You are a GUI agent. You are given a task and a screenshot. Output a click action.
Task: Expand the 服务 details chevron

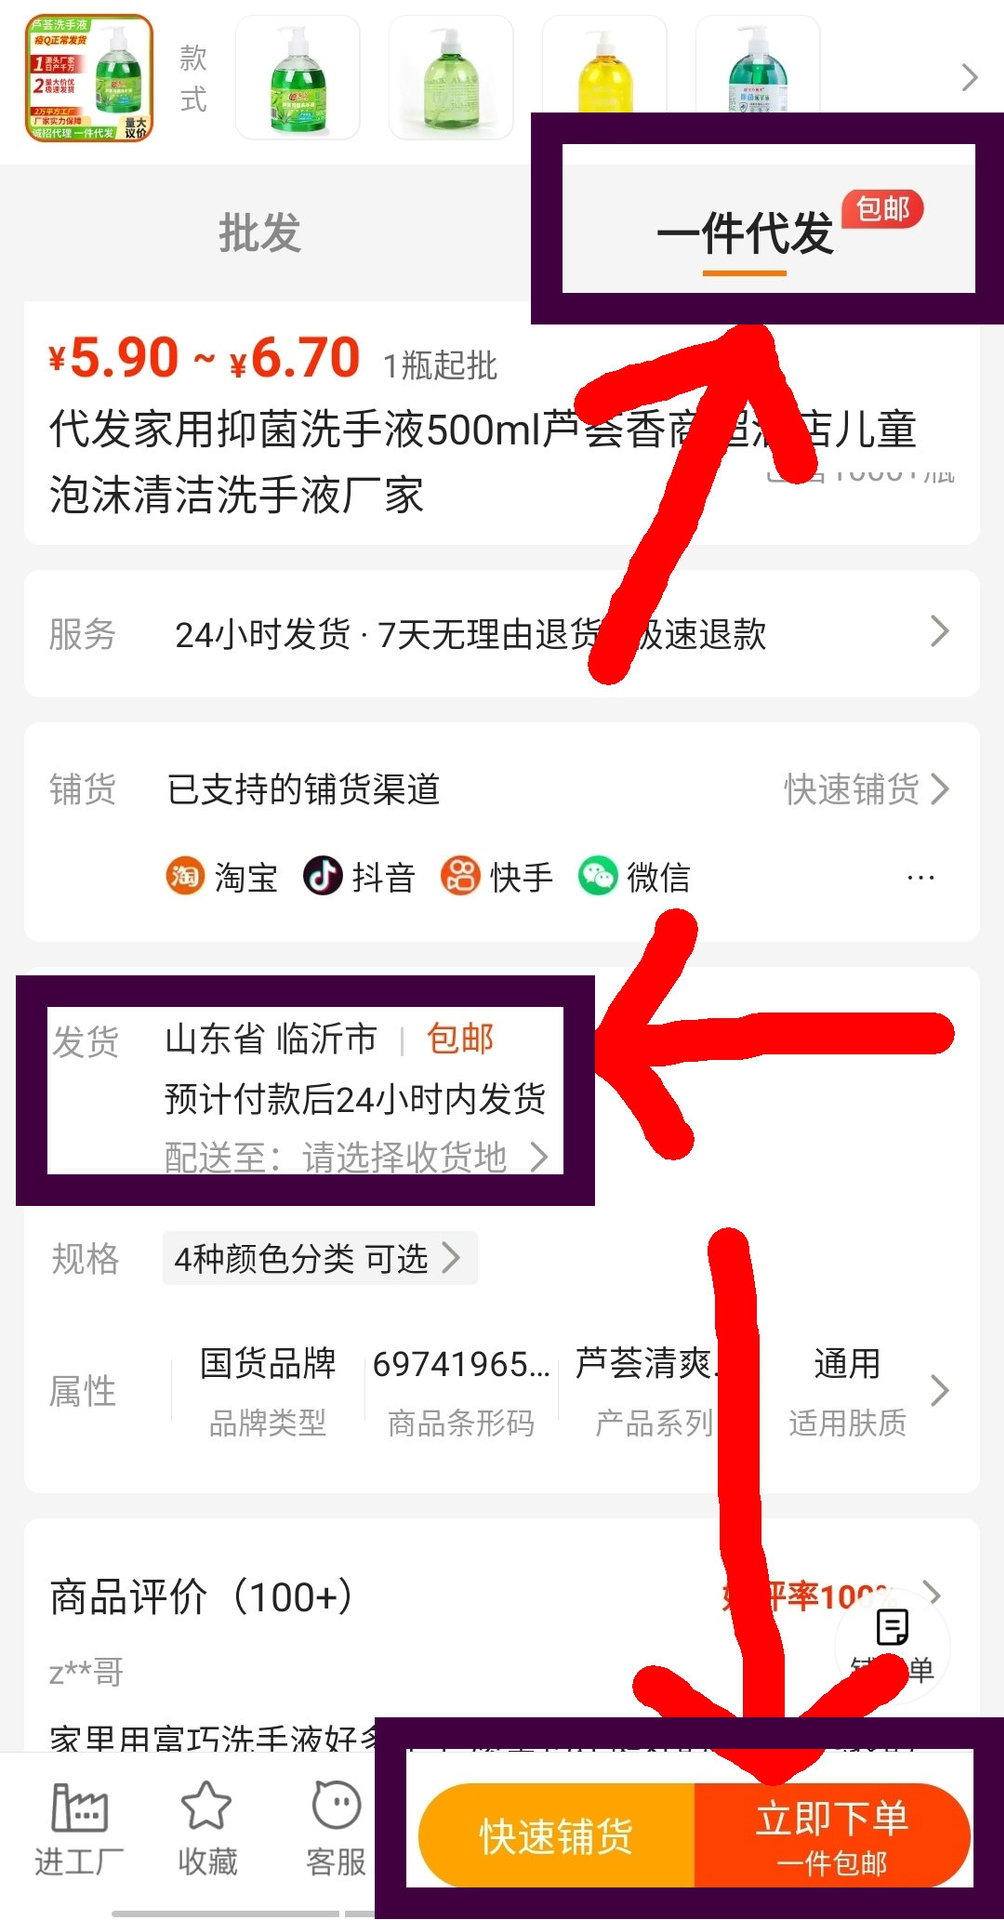(939, 631)
